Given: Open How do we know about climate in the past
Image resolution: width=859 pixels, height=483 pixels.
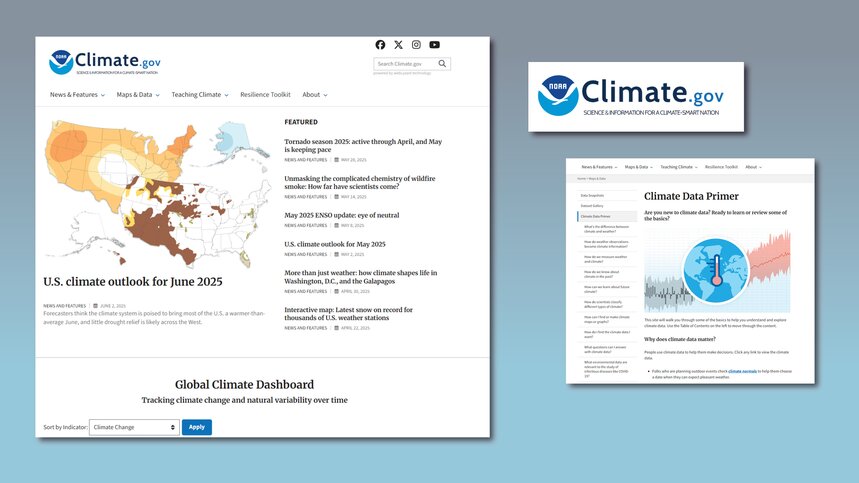Looking at the screenshot, I should pos(602,274).
